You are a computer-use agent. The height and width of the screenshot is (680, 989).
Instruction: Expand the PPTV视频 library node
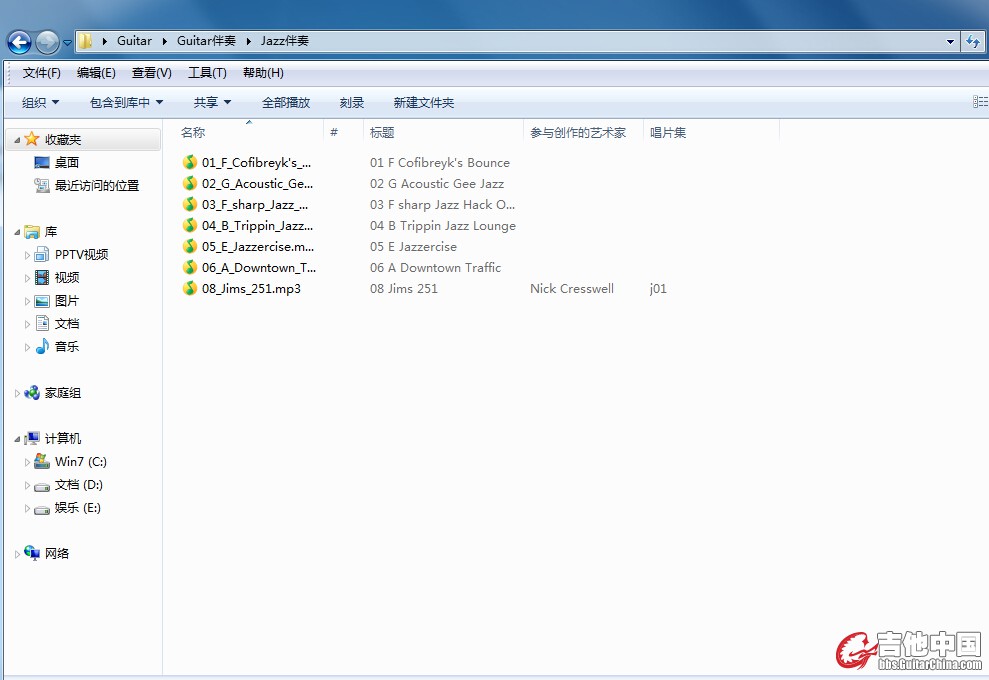tap(28, 255)
